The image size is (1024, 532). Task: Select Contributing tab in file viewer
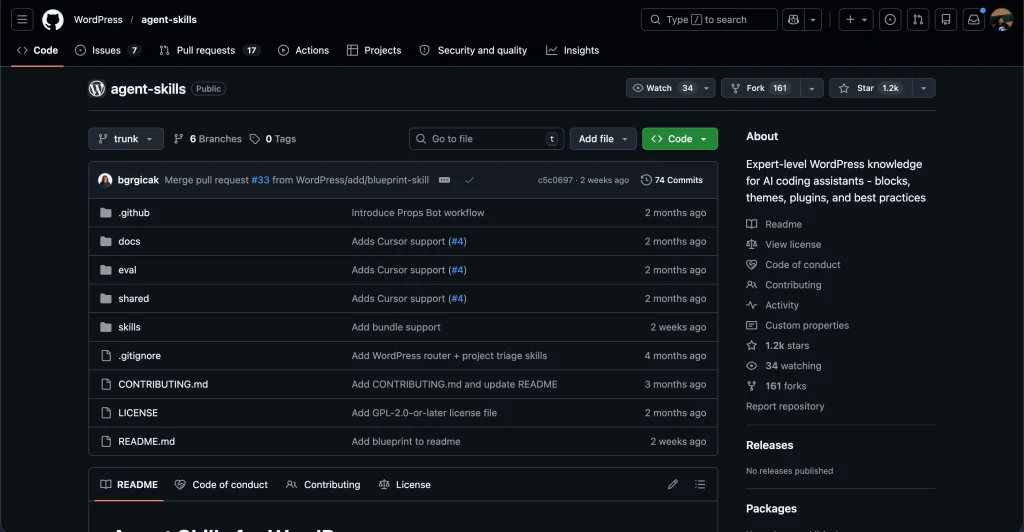[323, 484]
